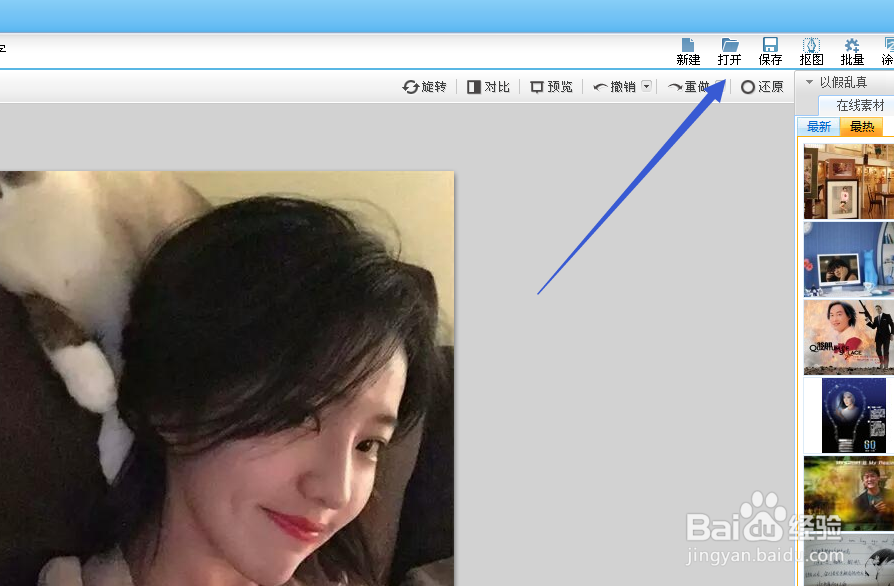This screenshot has height=586, width=894.
Task: Switch to the 最热 materials tab
Action: tap(861, 126)
